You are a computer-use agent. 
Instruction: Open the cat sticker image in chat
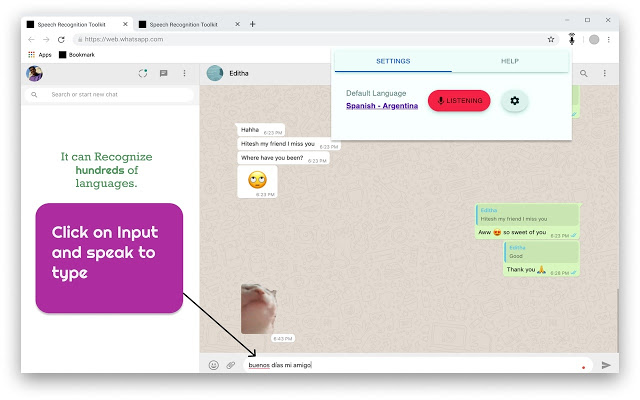pos(259,309)
